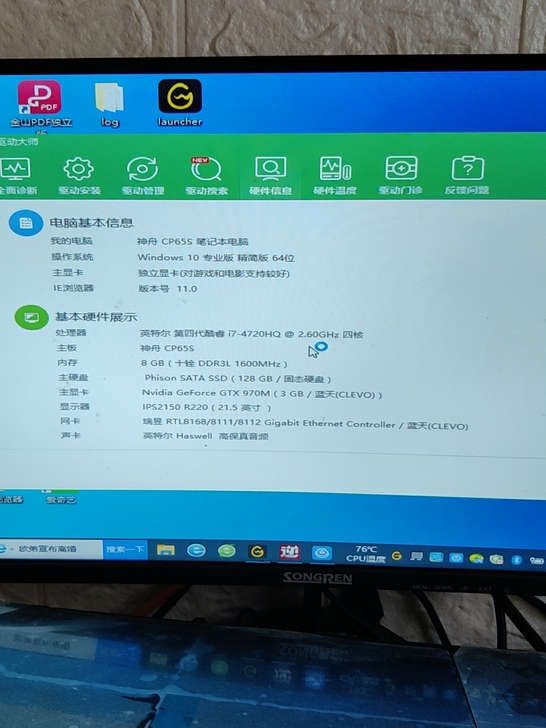This screenshot has height=728, width=546.
Task: Open the 反馈问题 feedback icon
Action: click(x=467, y=176)
